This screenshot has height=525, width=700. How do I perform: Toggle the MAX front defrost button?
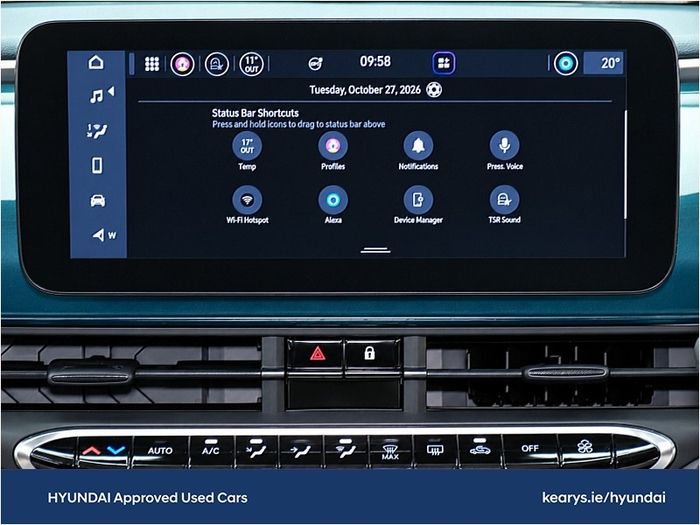pyautogui.click(x=390, y=451)
